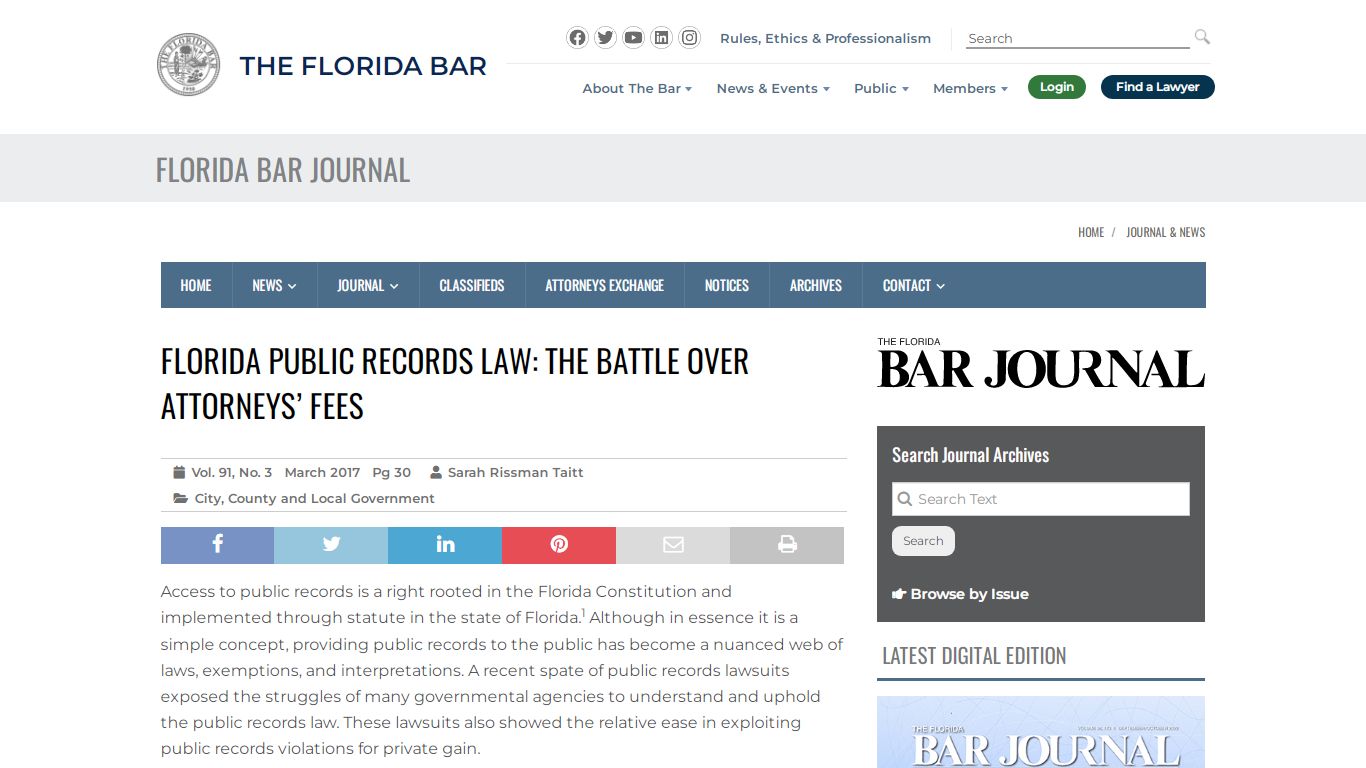Click the Vol. 91, No. 3 issue text
Image resolution: width=1366 pixels, height=768 pixels.
pyautogui.click(x=232, y=472)
